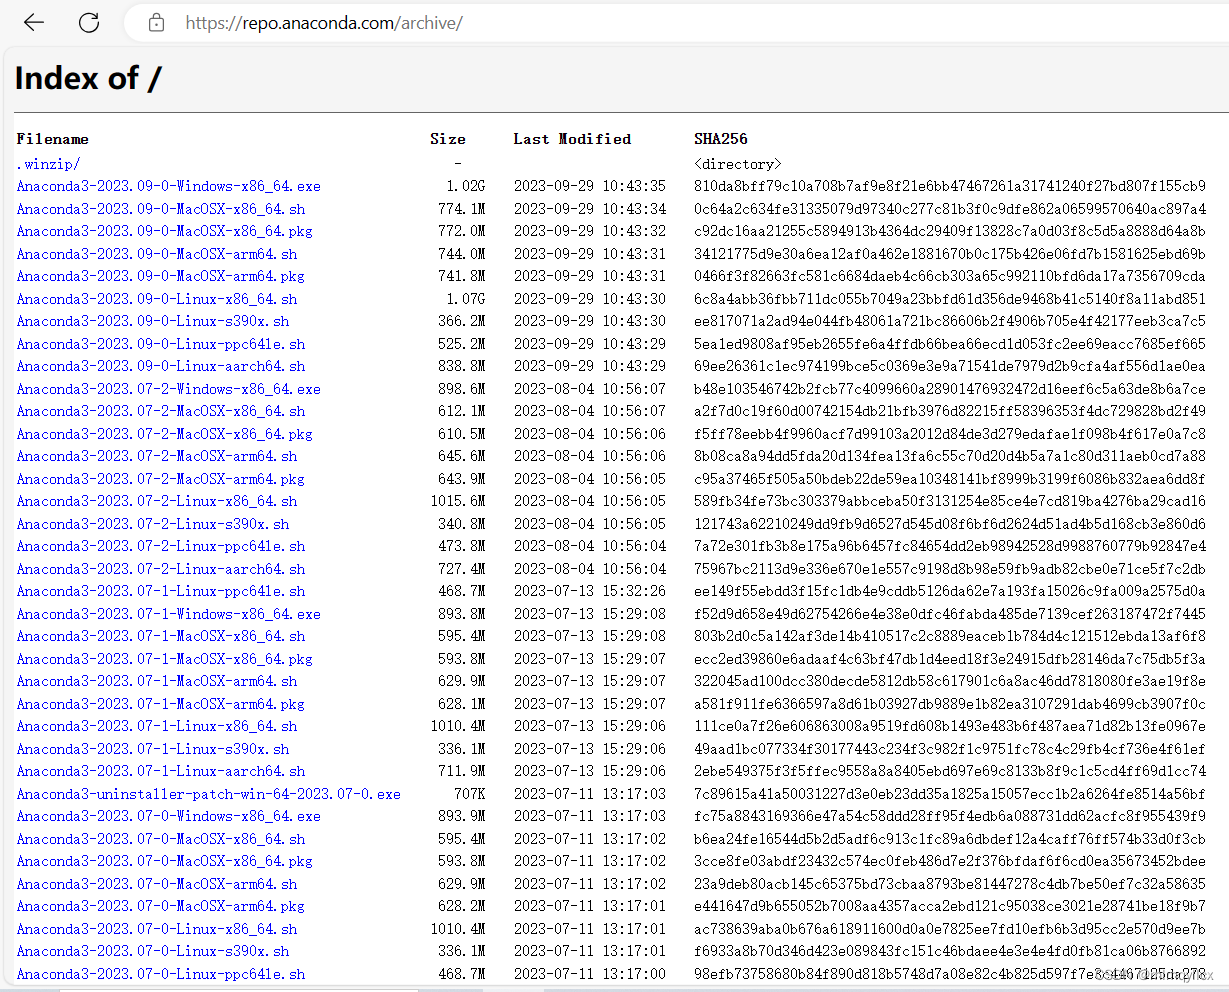Download Anaconda3-2023.07-0-MacOSX-x86_64.sh
Screen dimensions: 1229x992
coord(161,839)
